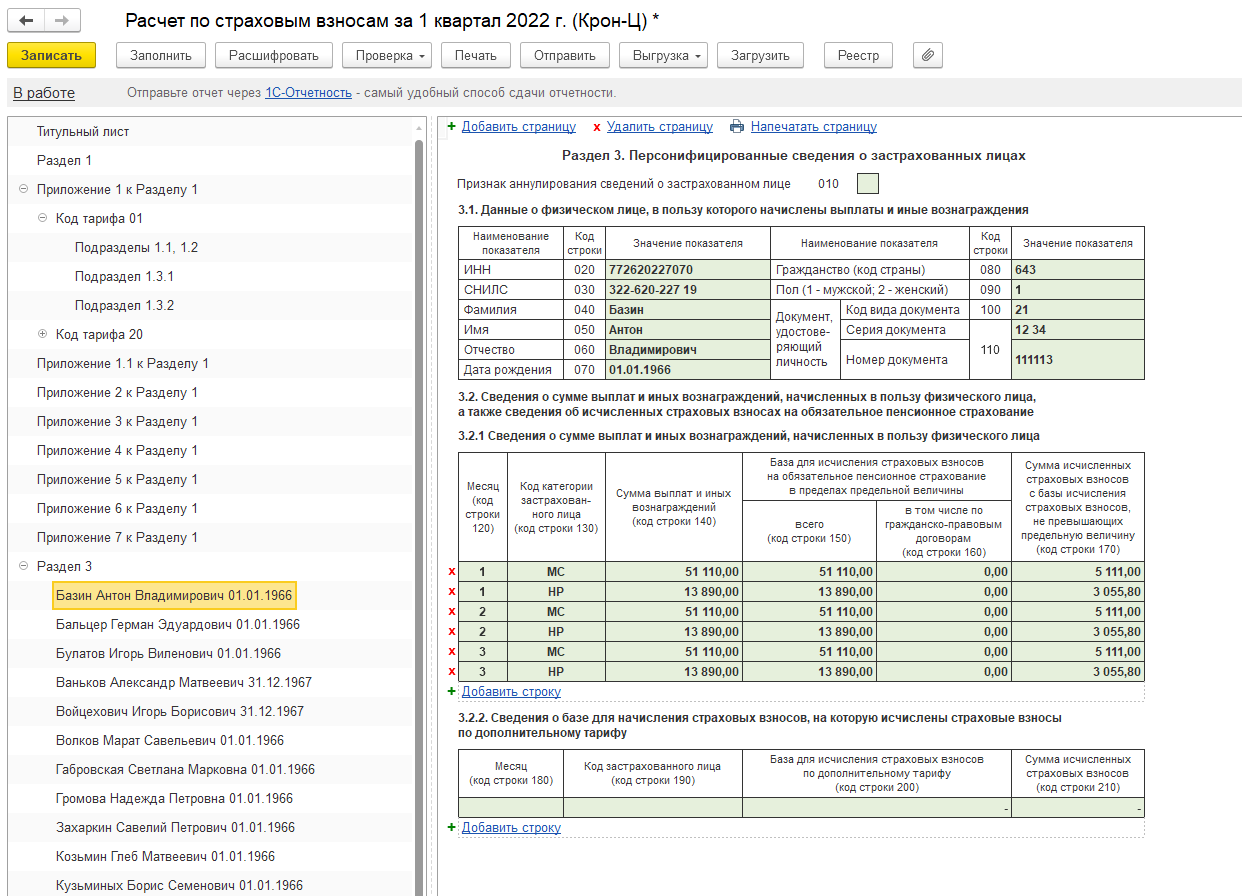The image size is (1242, 896).
Task: Click the green plus beside Добавить страницу
Action: pos(451,127)
